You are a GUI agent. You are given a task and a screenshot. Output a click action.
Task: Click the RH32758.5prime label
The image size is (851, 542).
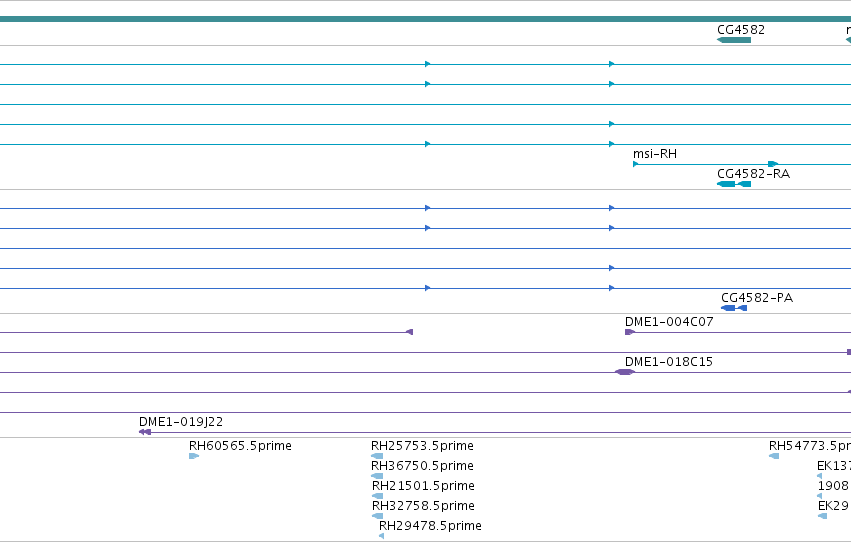point(423,506)
